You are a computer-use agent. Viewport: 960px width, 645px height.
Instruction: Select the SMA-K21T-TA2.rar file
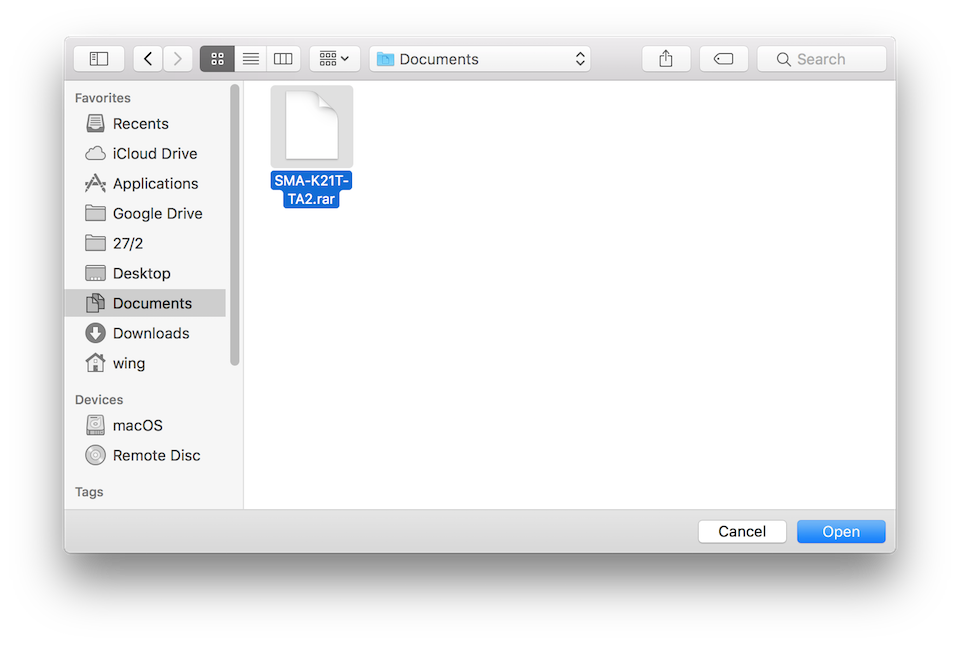click(311, 125)
